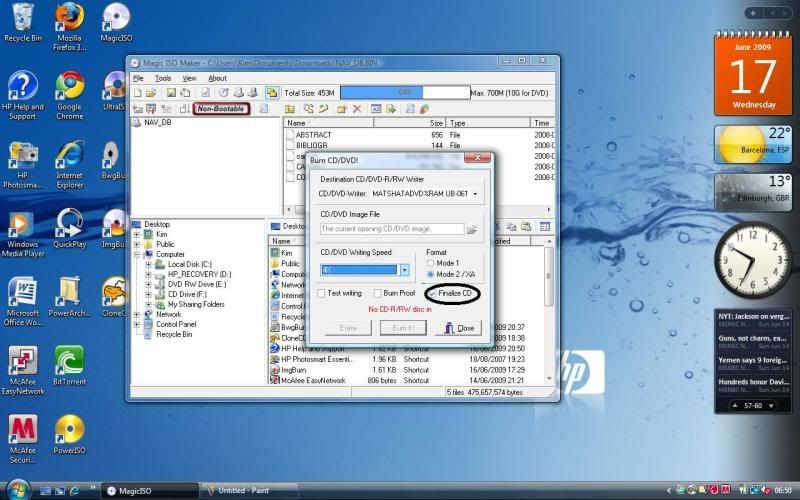
Task: Click the Save floppy disk toolbar icon
Action: (x=171, y=93)
